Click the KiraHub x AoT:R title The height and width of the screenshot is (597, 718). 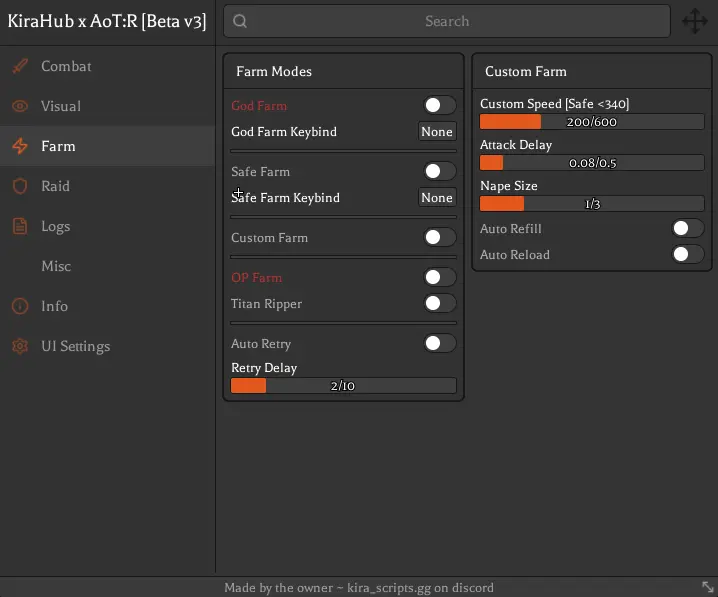[107, 21]
